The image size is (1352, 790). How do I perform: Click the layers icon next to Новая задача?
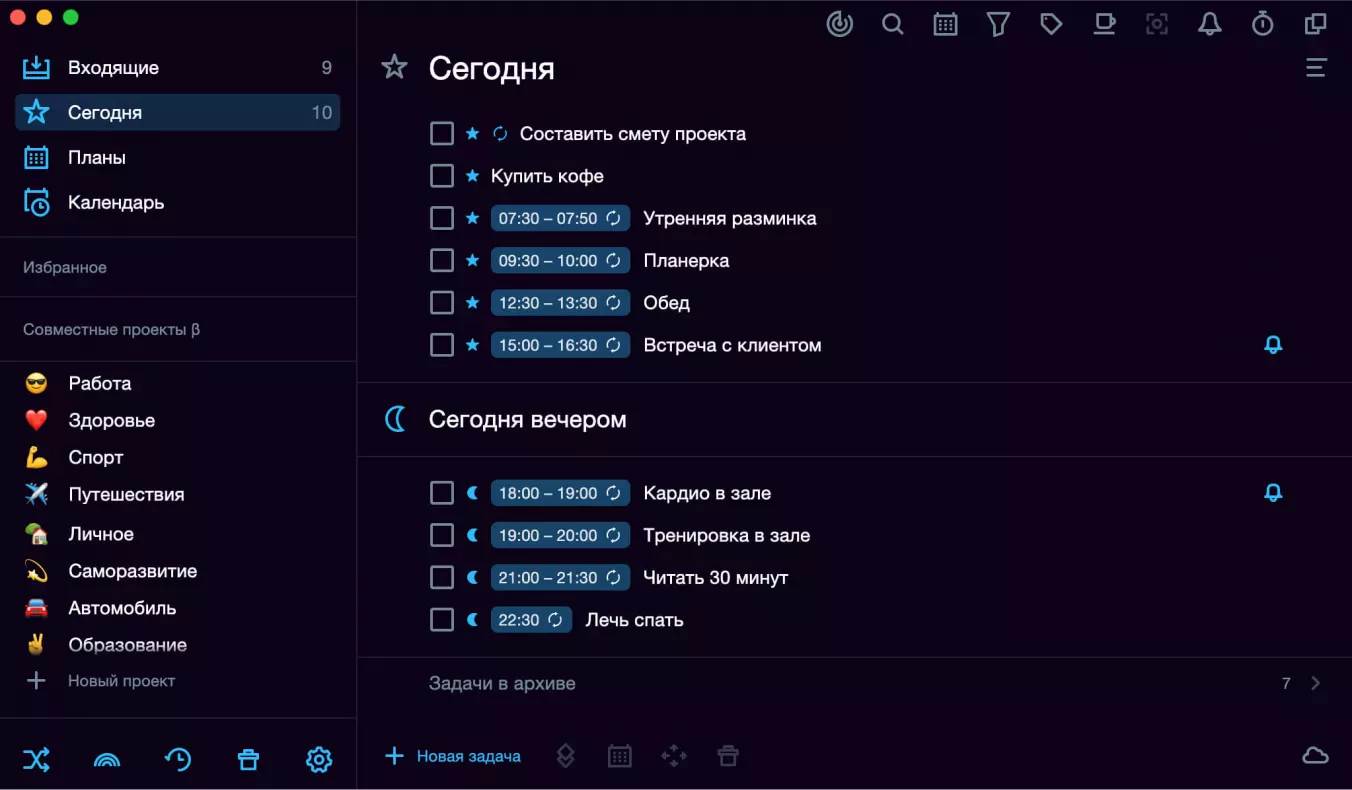click(x=565, y=756)
